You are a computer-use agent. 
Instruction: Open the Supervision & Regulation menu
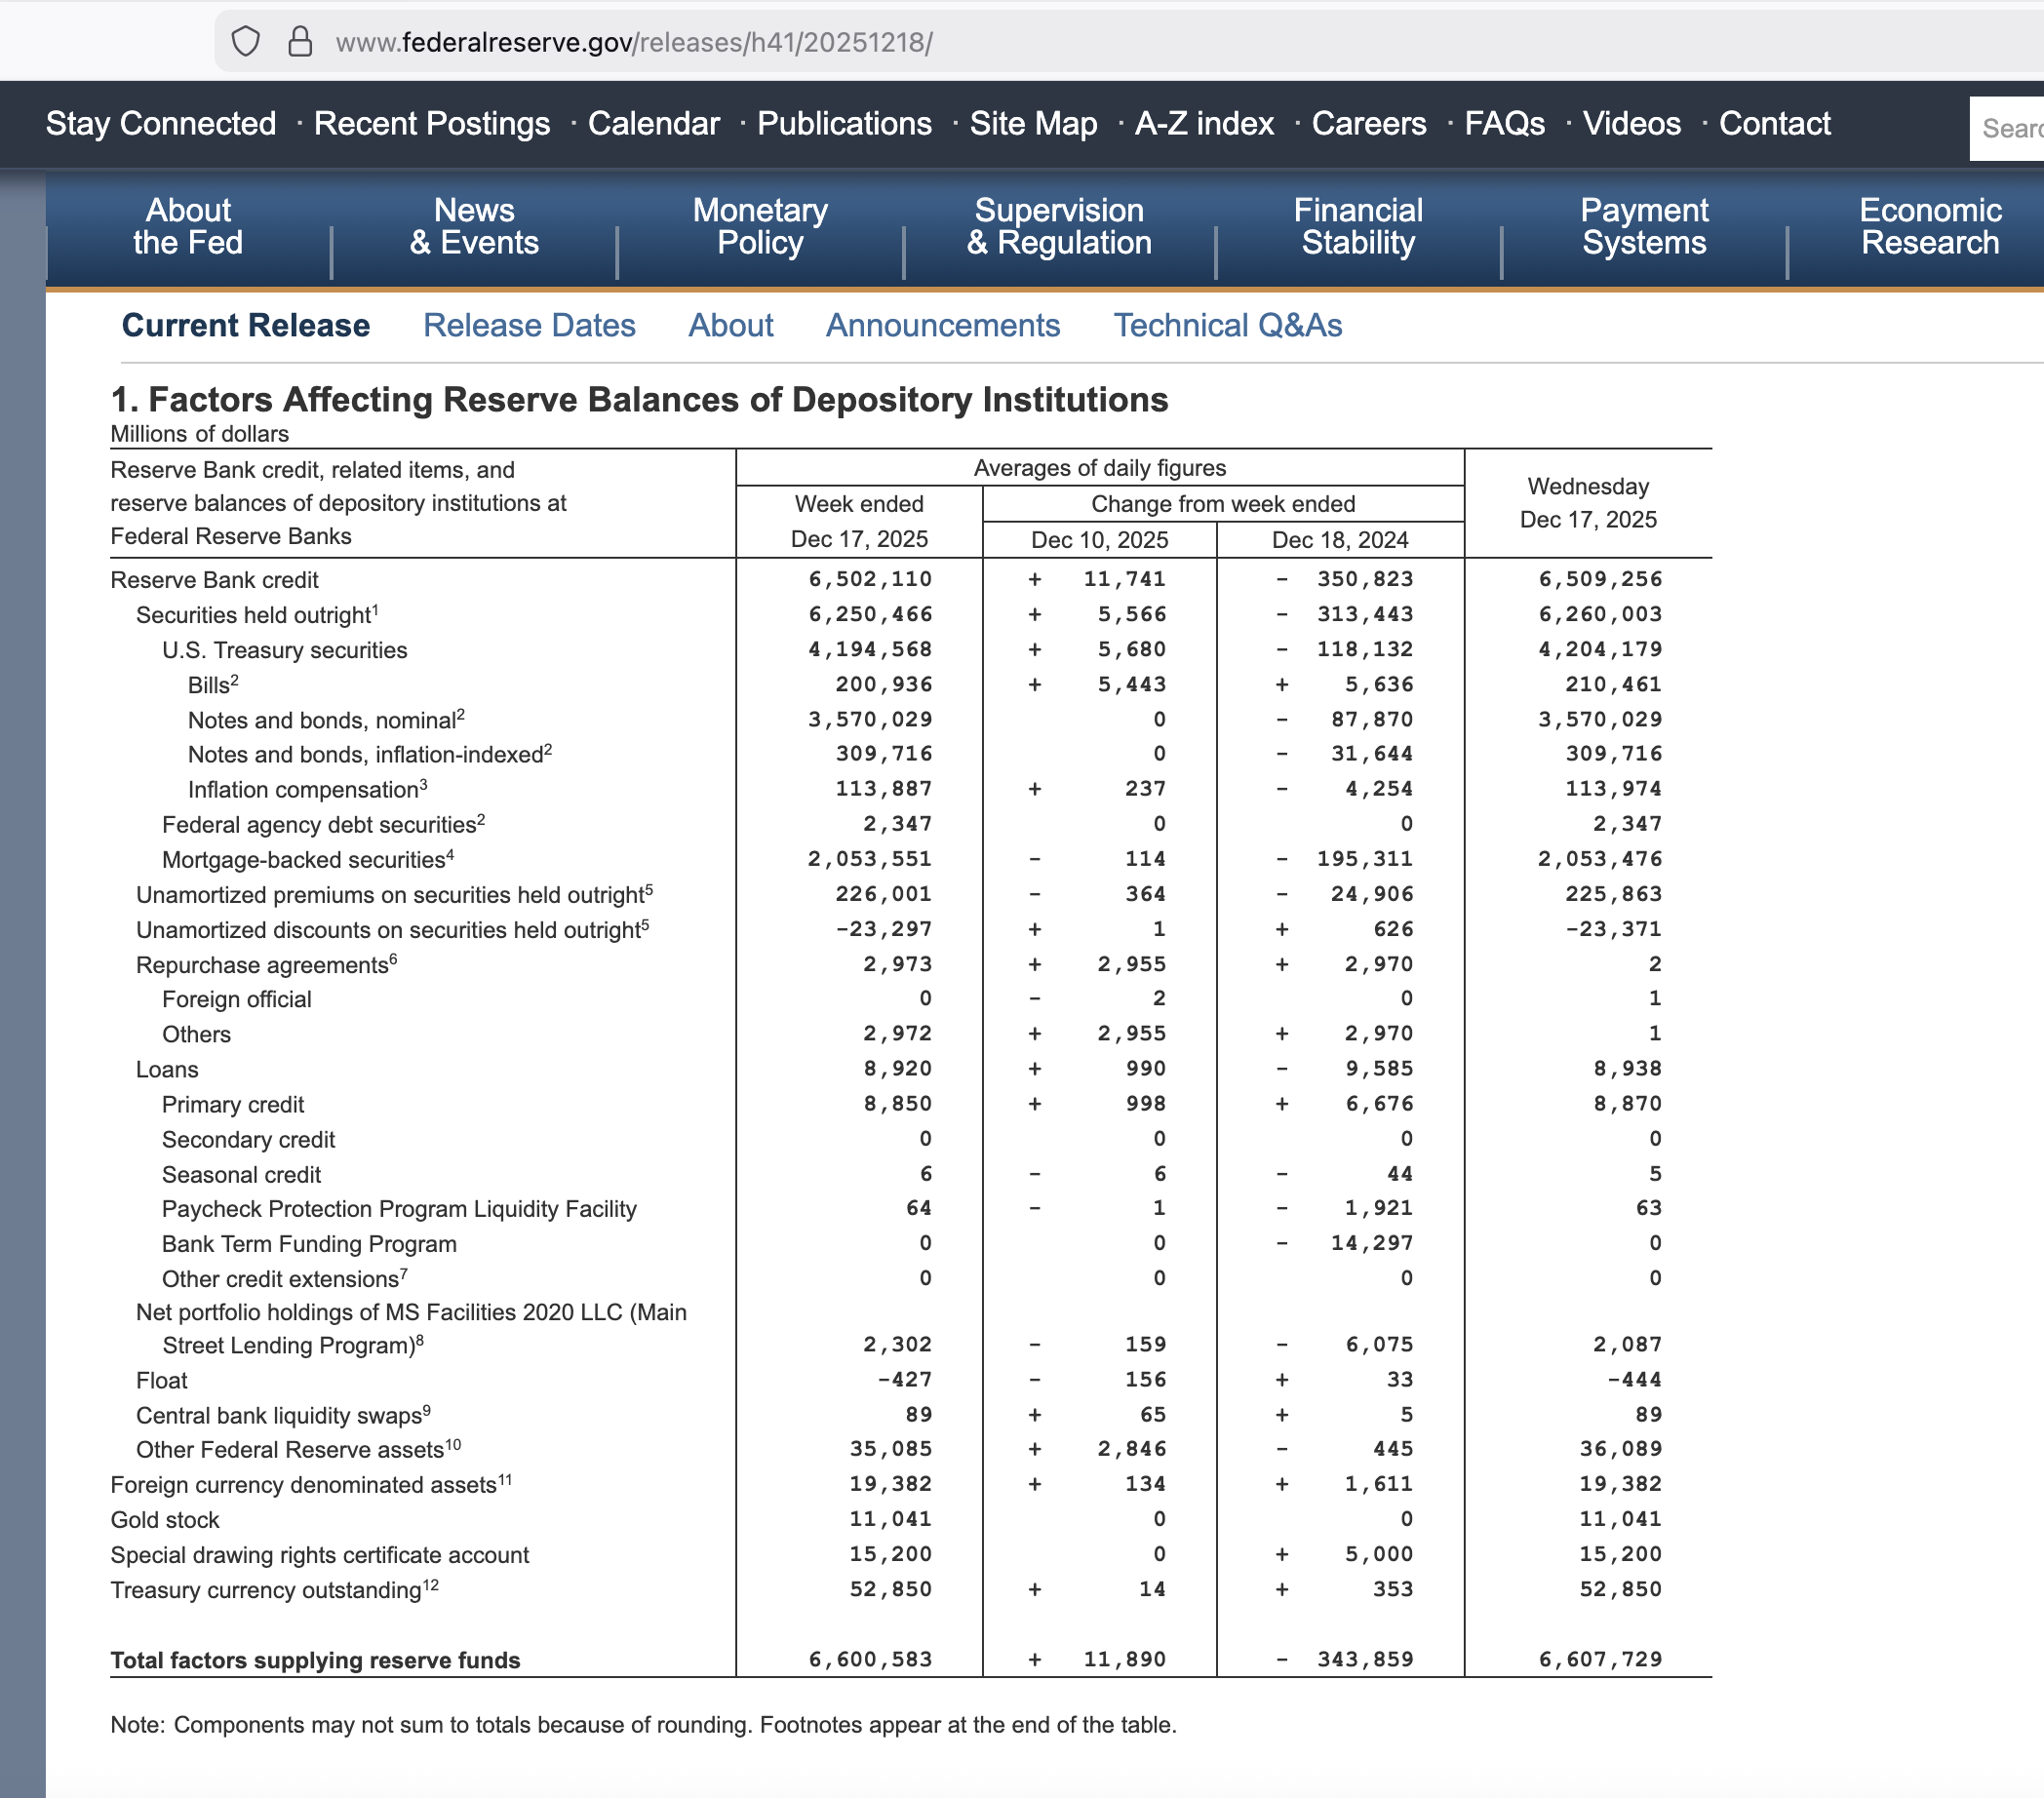click(1058, 226)
